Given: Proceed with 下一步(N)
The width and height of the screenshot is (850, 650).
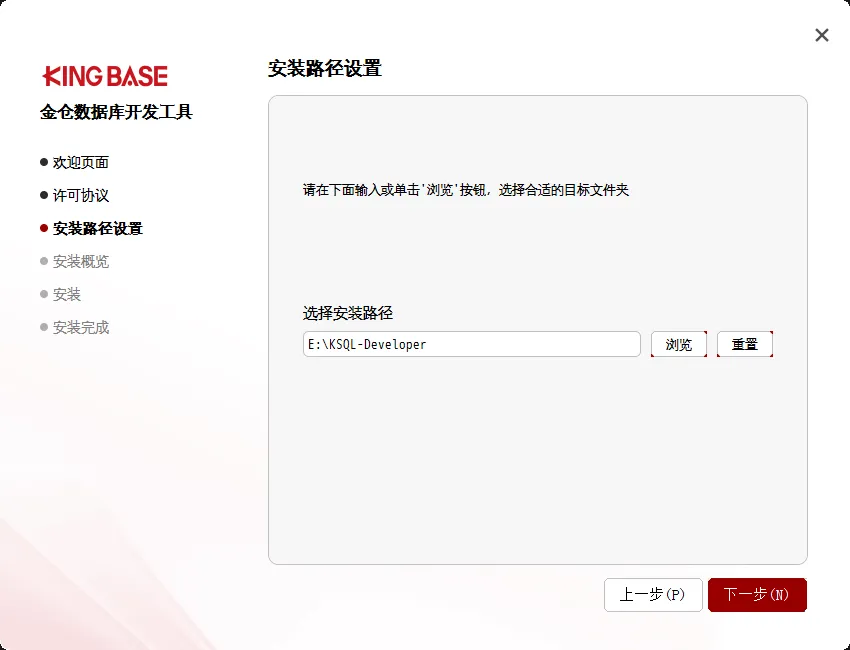Looking at the screenshot, I should coord(757,595).
